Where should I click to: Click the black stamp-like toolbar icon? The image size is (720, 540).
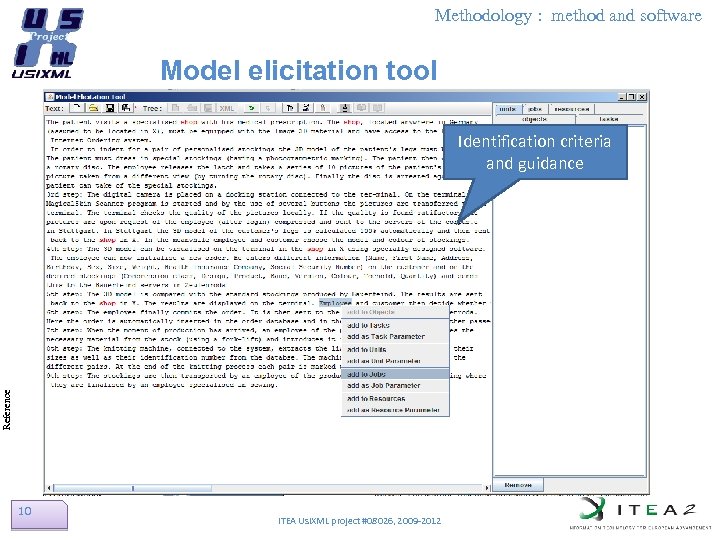coord(345,108)
